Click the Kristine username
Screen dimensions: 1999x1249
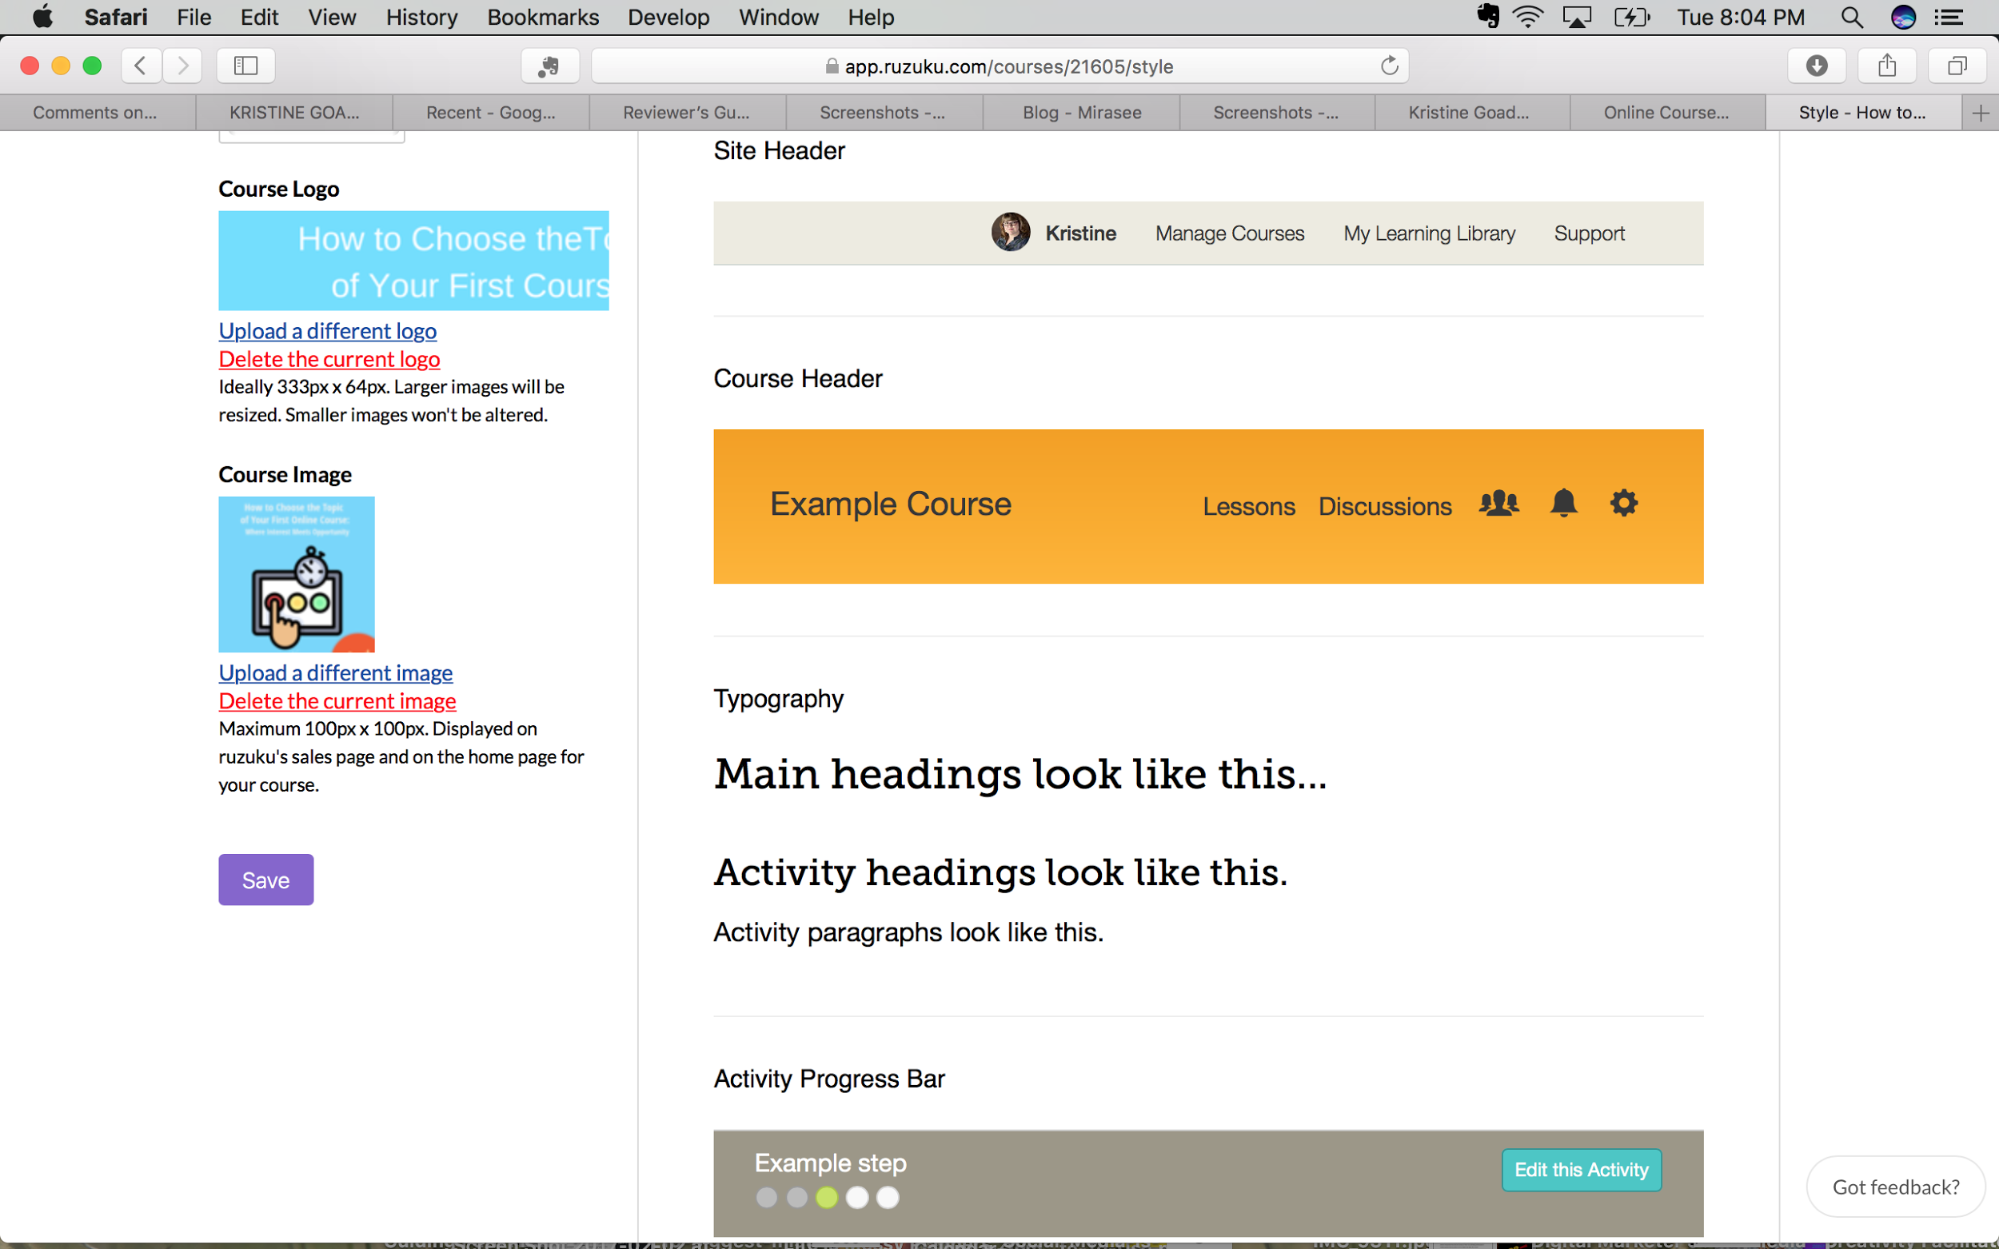(x=1080, y=233)
